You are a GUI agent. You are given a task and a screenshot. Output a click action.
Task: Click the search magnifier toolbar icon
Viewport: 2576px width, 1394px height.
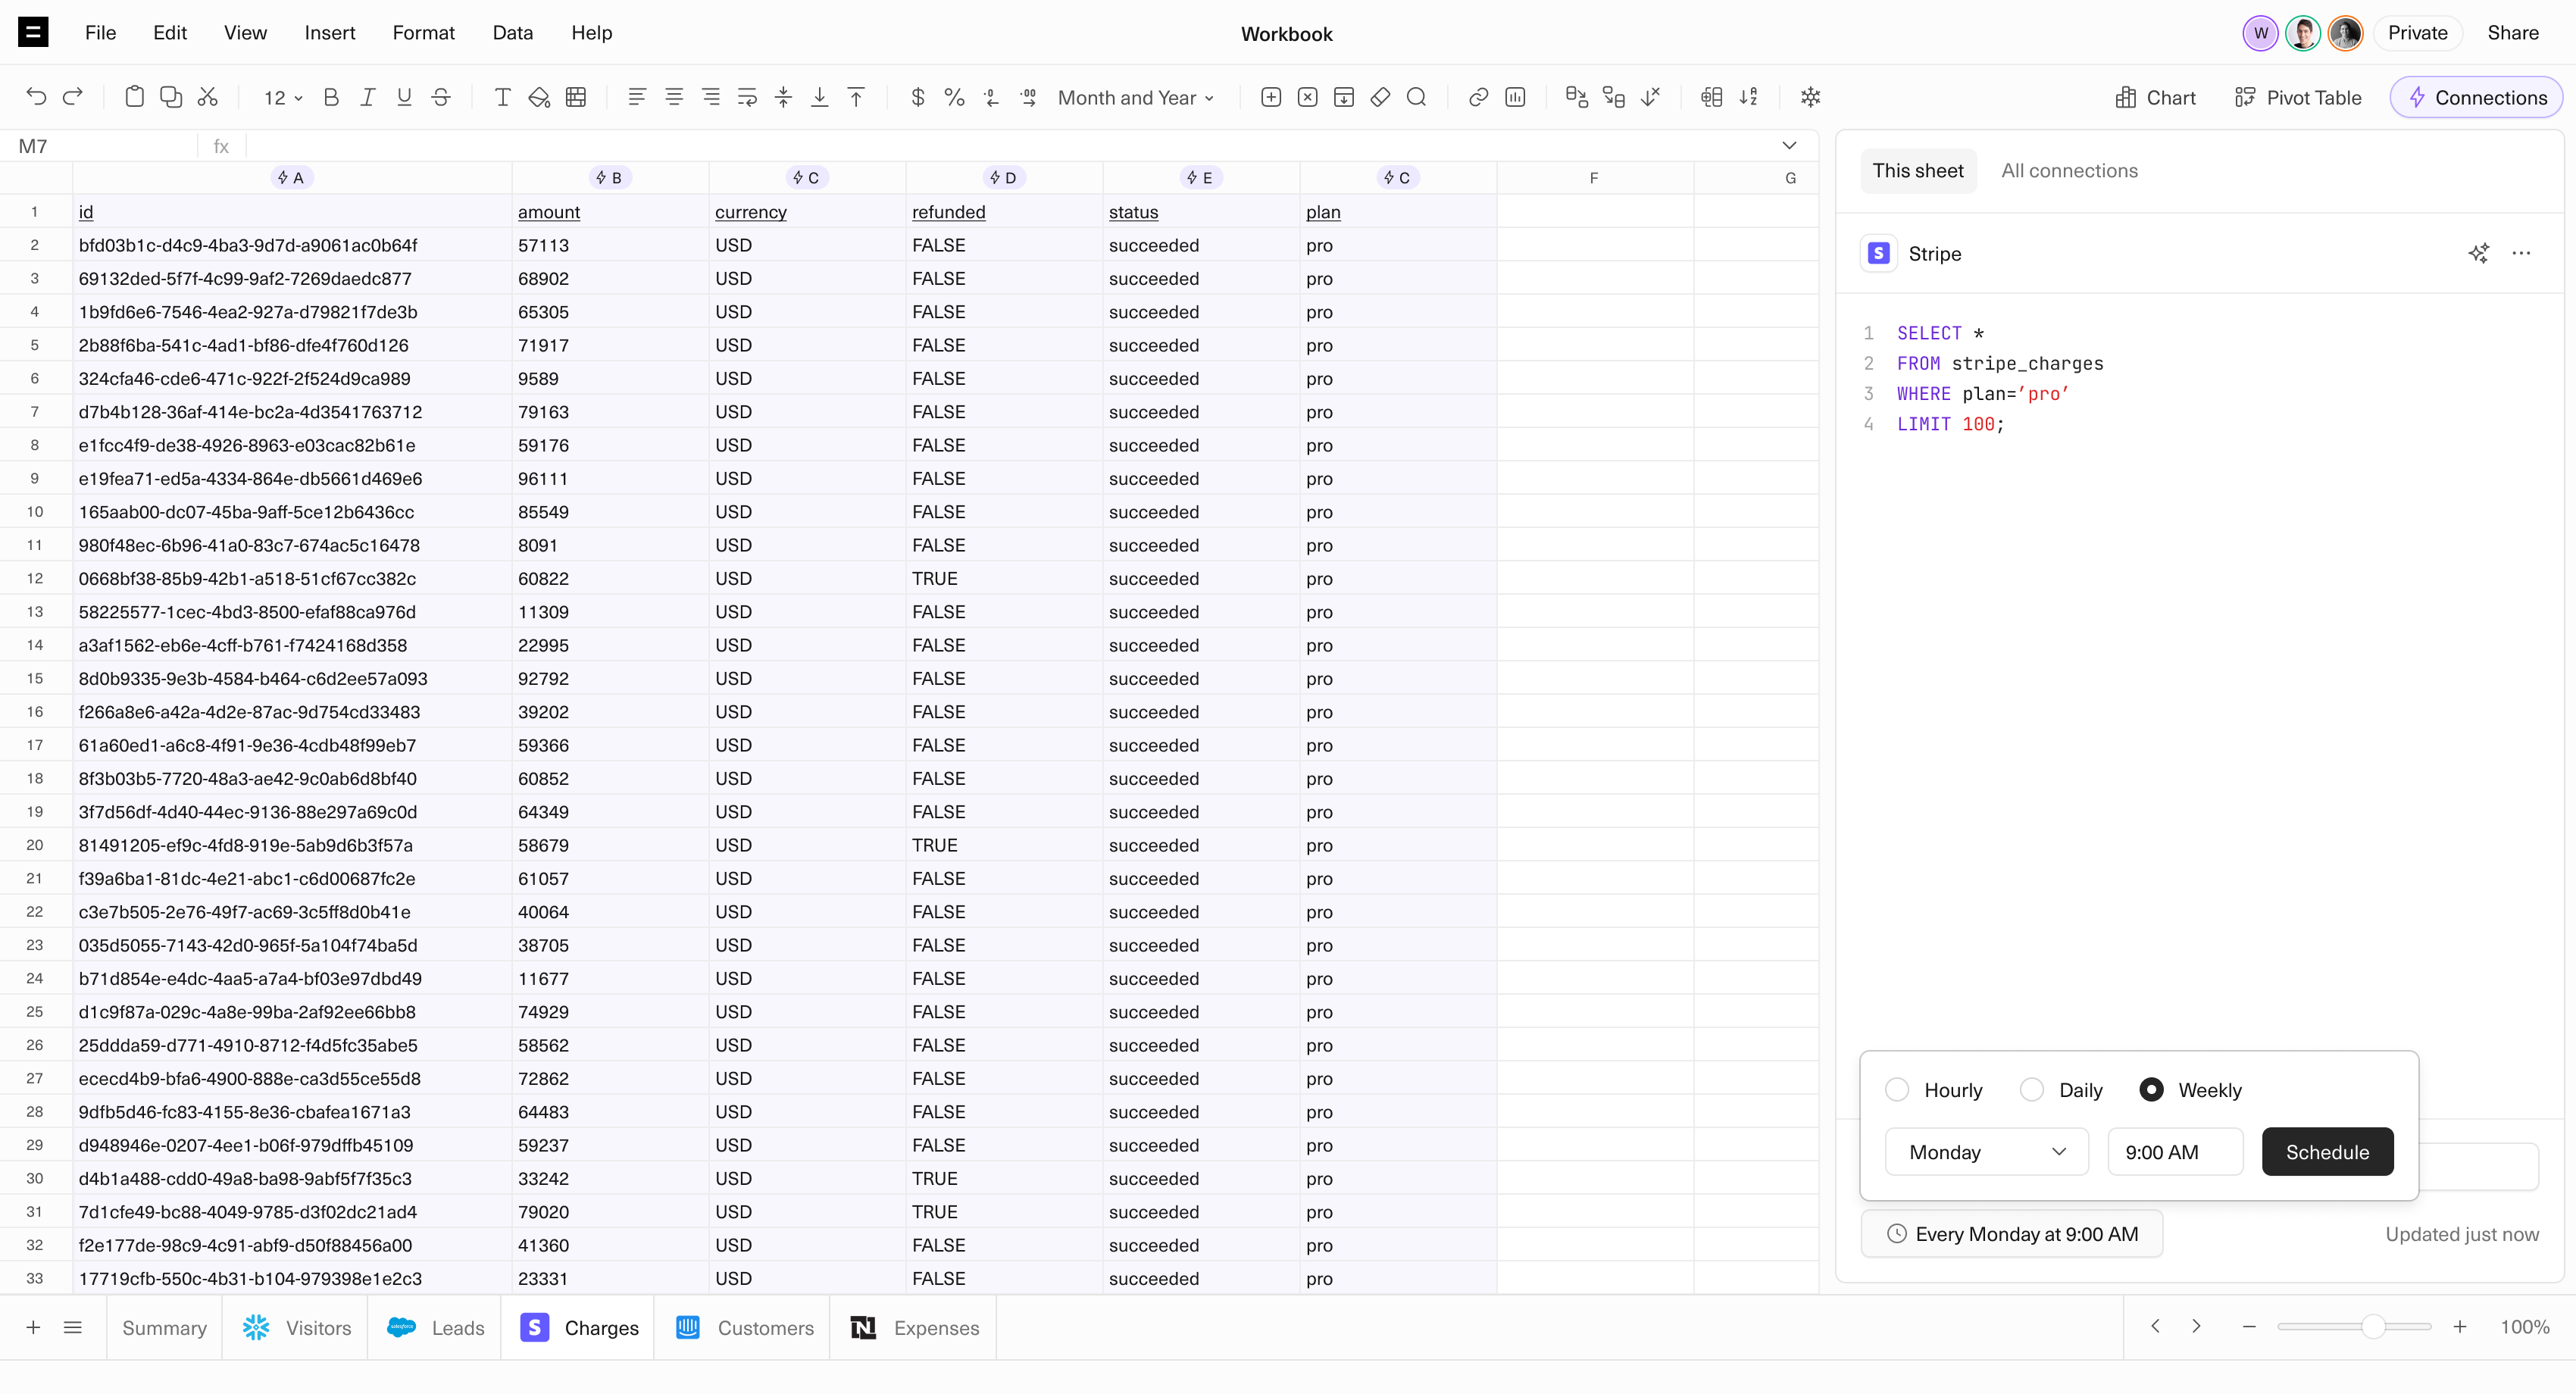click(x=1416, y=97)
